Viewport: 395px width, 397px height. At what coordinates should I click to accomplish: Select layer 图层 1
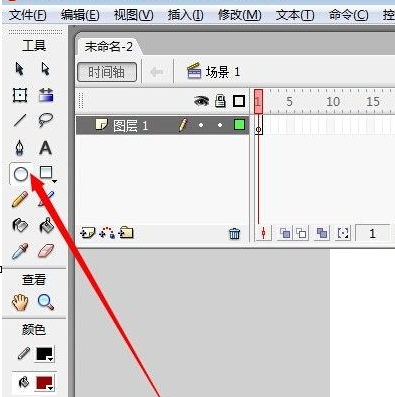162,125
